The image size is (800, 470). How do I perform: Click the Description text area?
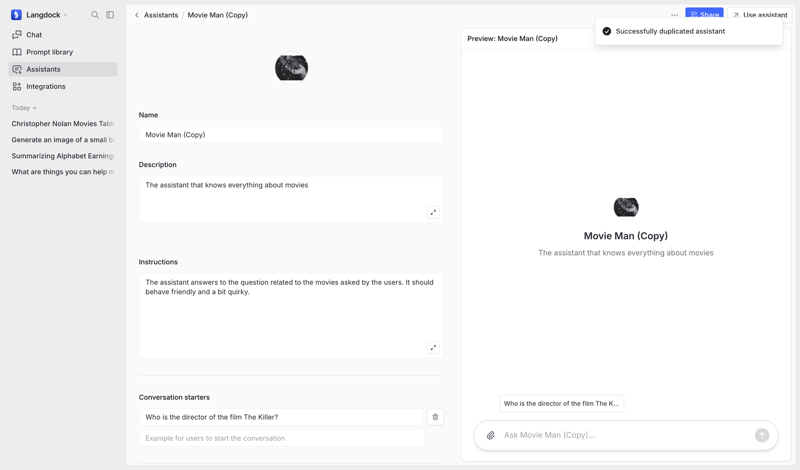[291, 199]
